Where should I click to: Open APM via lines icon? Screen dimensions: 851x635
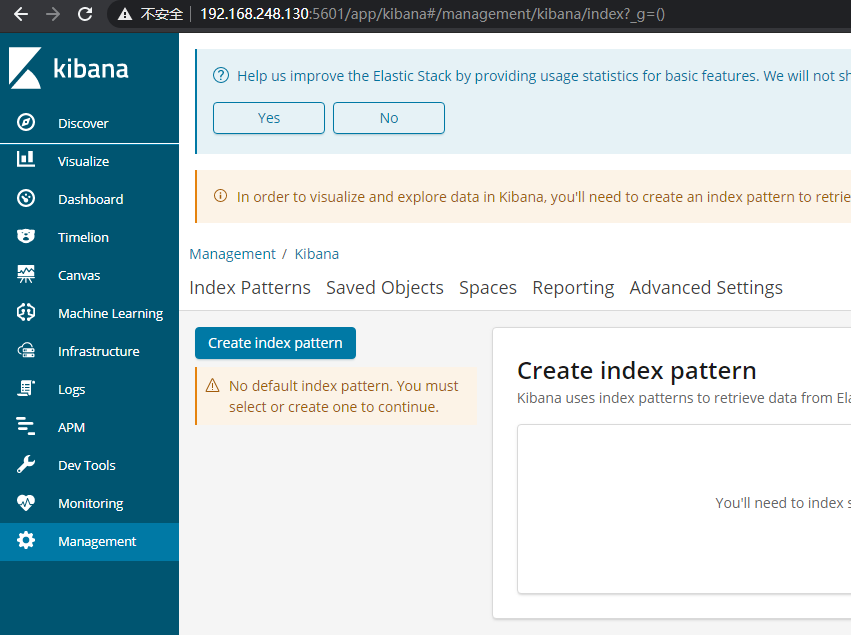(26, 426)
